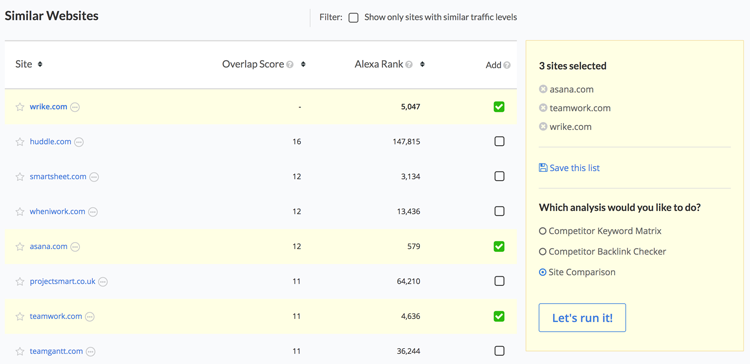
Task: Click the Let's run it! button
Action: point(582,318)
